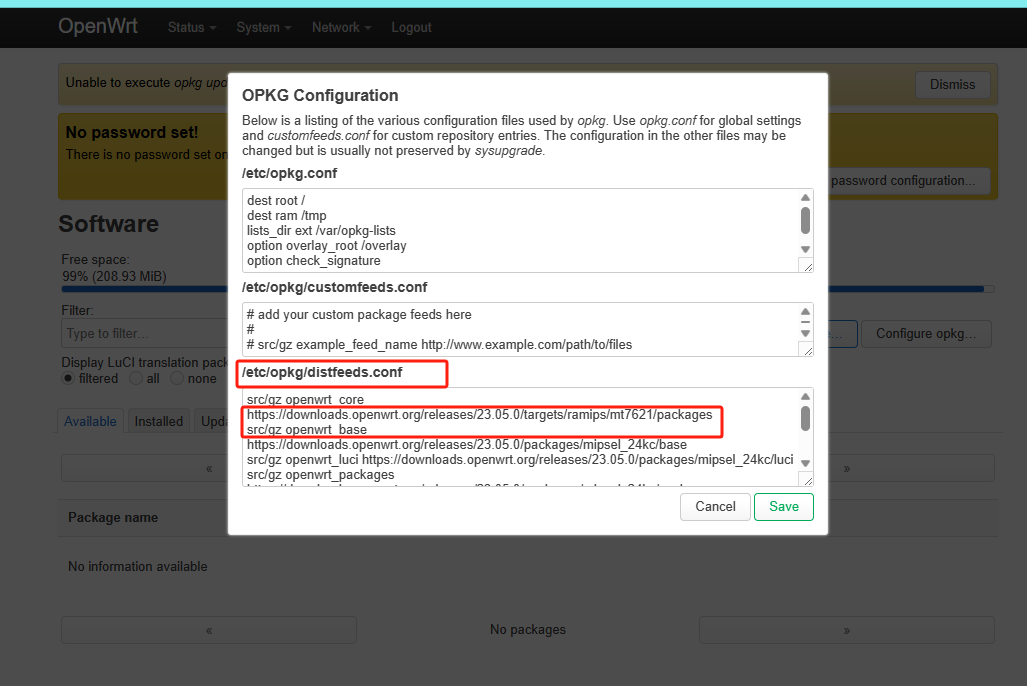1027x686 pixels.
Task: Open the System menu
Action: [x=264, y=28]
